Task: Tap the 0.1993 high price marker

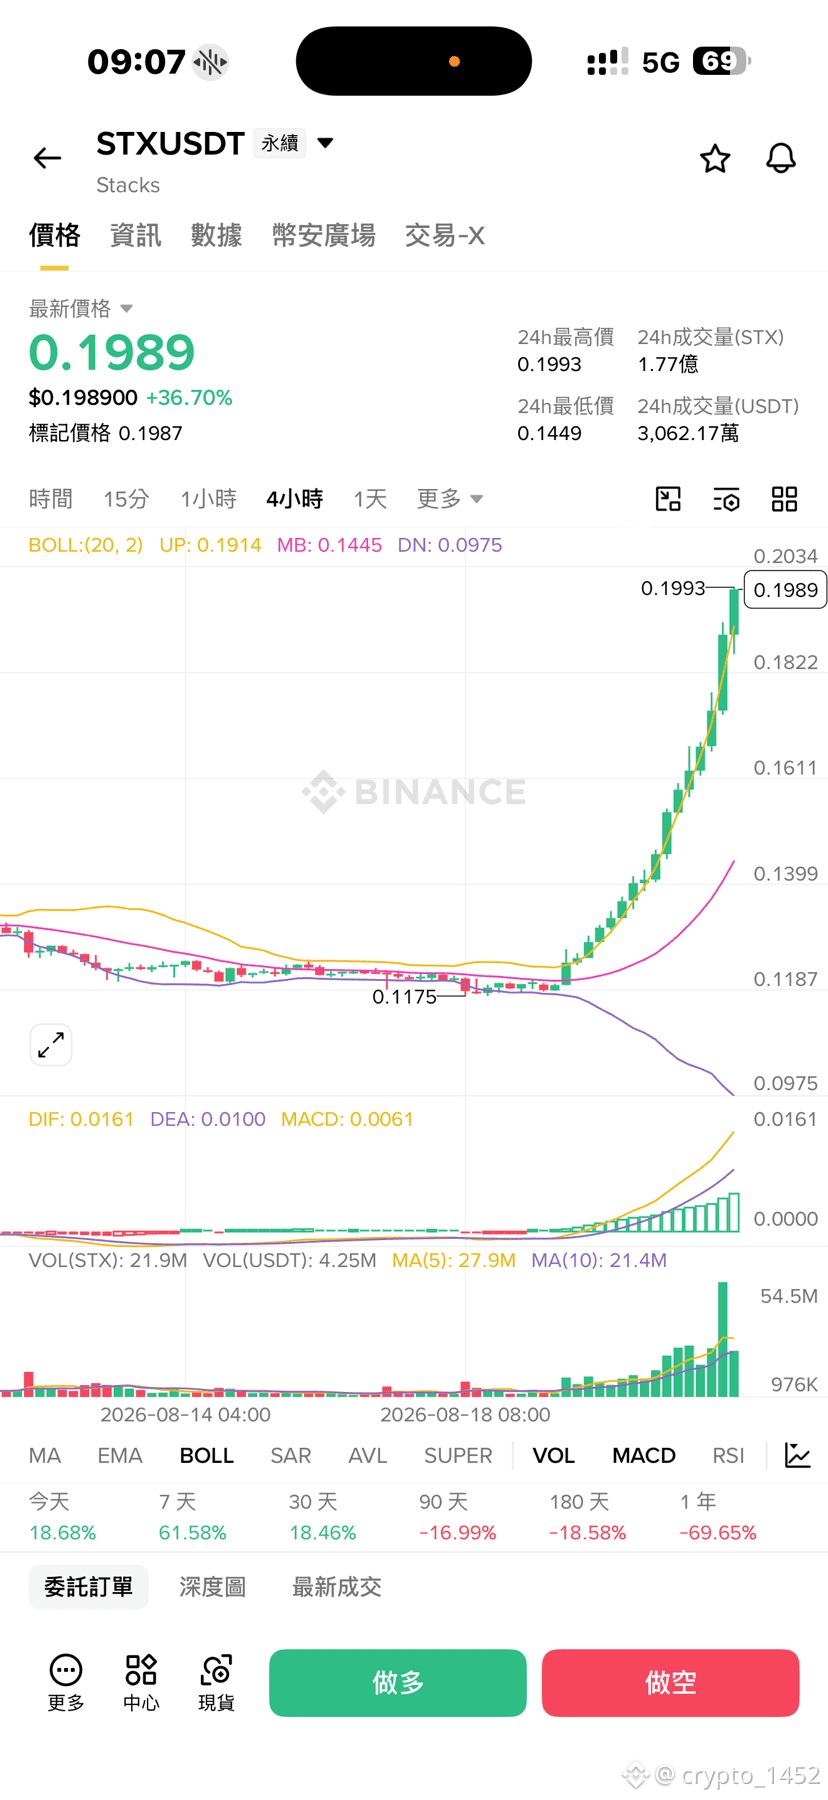Action: click(673, 588)
